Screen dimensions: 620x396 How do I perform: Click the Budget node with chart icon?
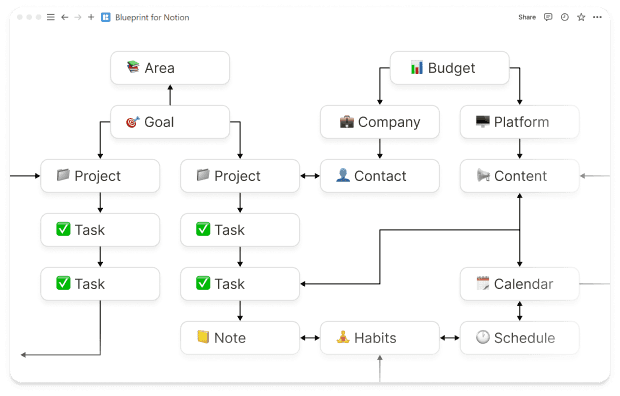tap(450, 68)
